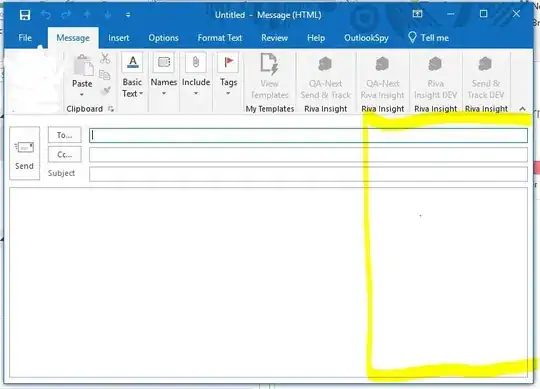Image resolution: width=540 pixels, height=389 pixels.
Task: Click Riva Insight DEV button
Action: [435, 78]
